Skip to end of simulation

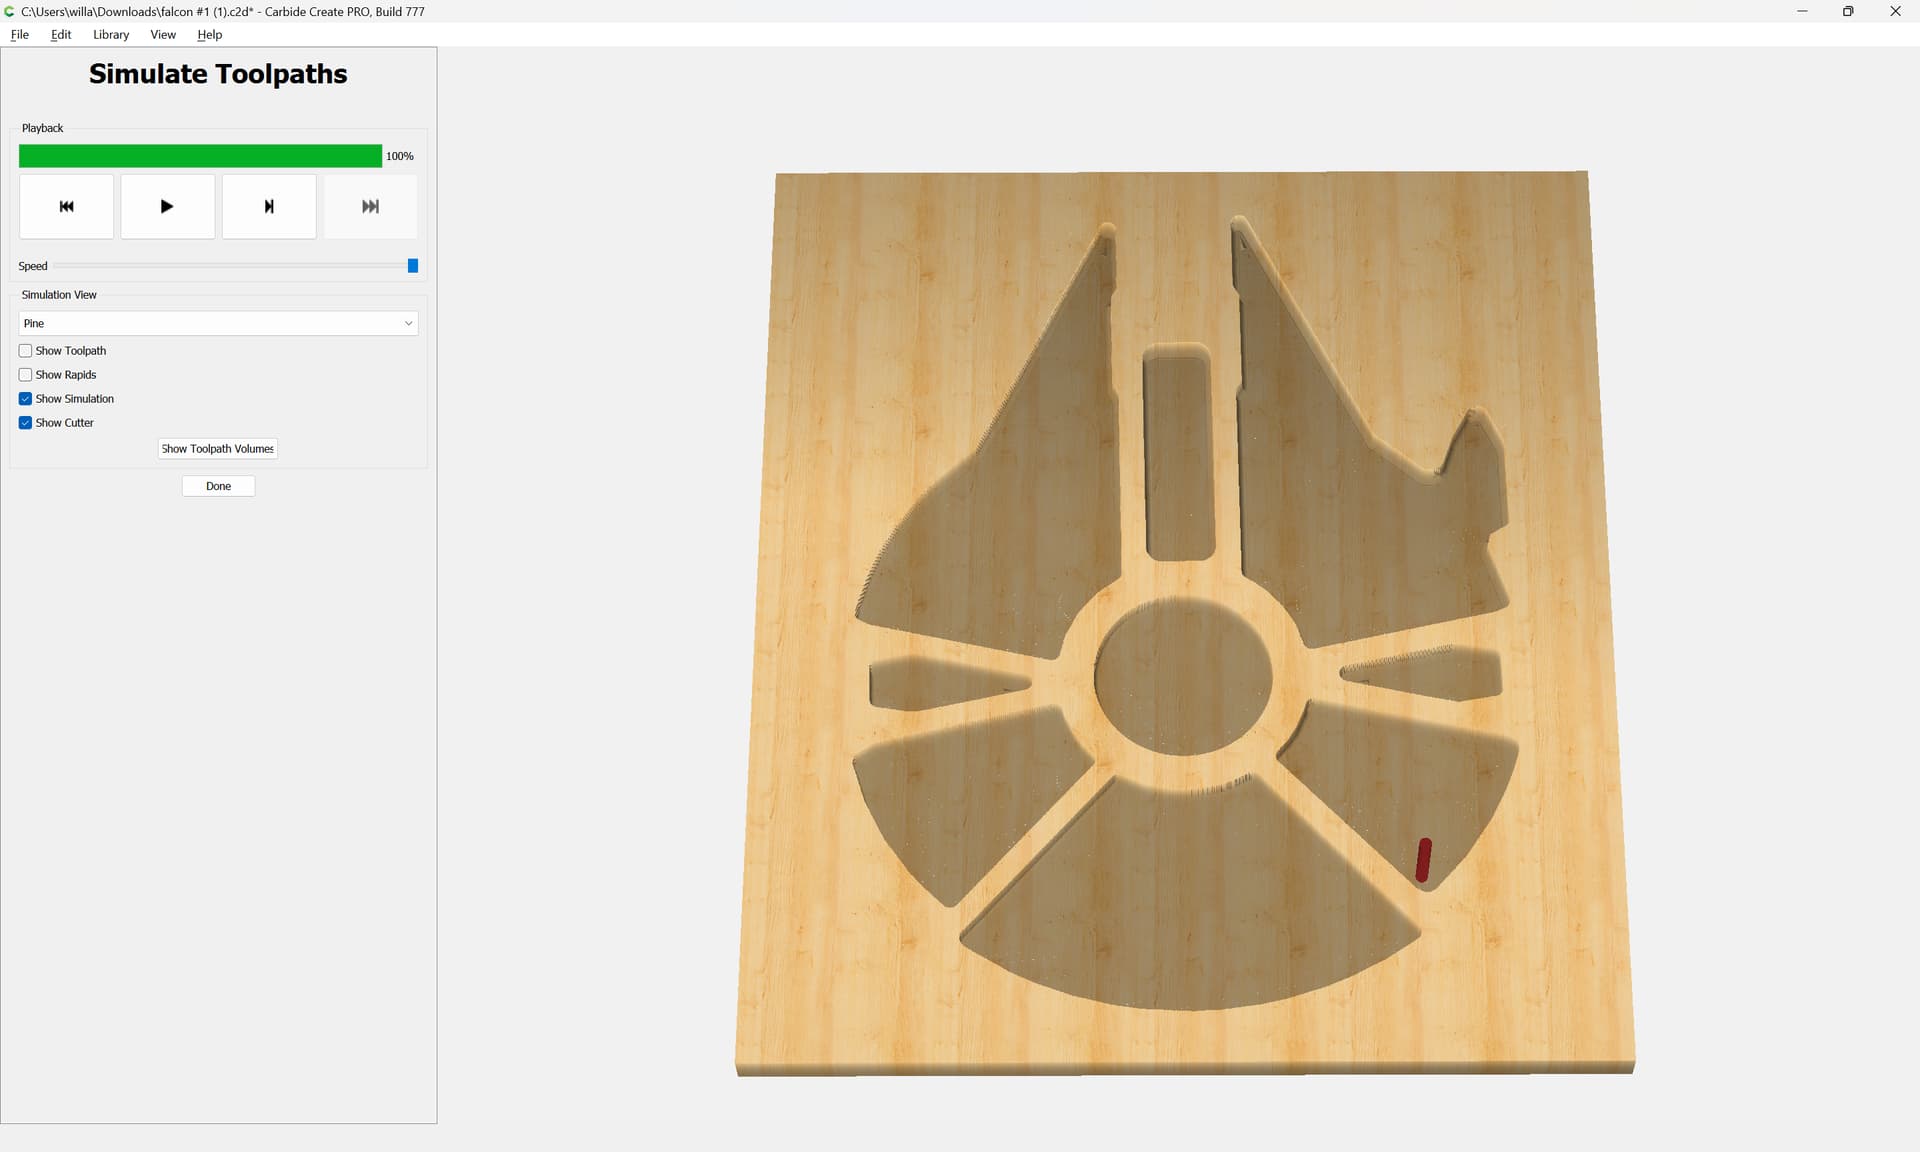pyautogui.click(x=370, y=206)
